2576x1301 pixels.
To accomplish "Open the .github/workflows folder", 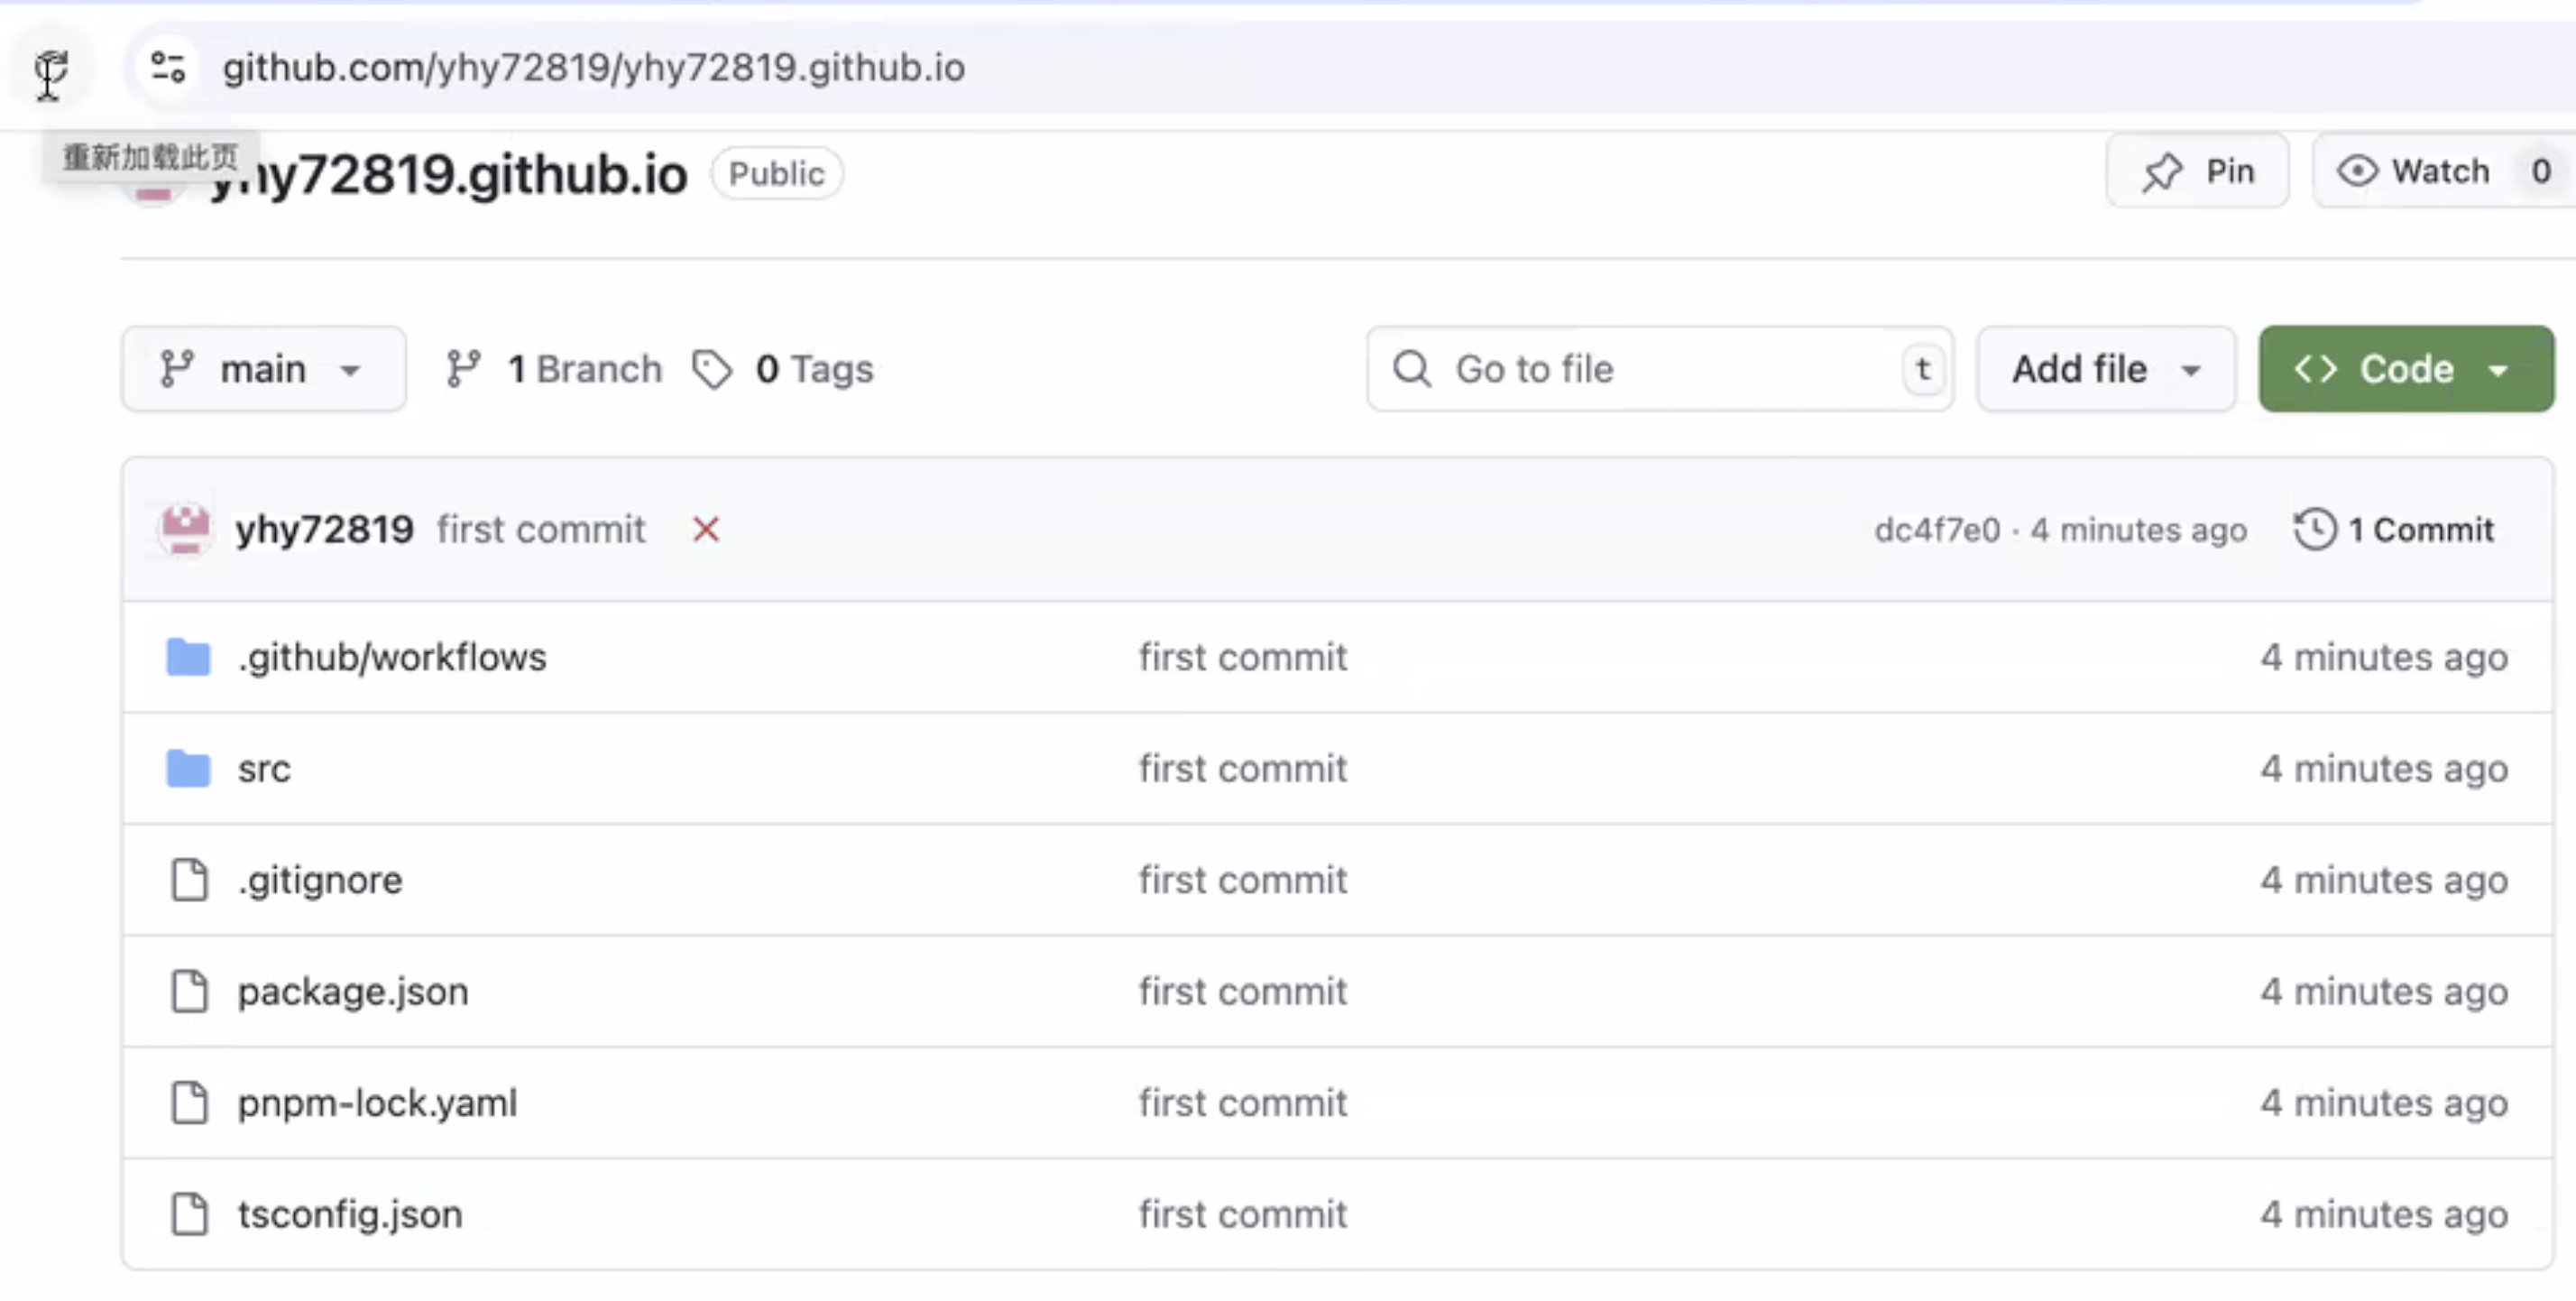I will (392, 657).
